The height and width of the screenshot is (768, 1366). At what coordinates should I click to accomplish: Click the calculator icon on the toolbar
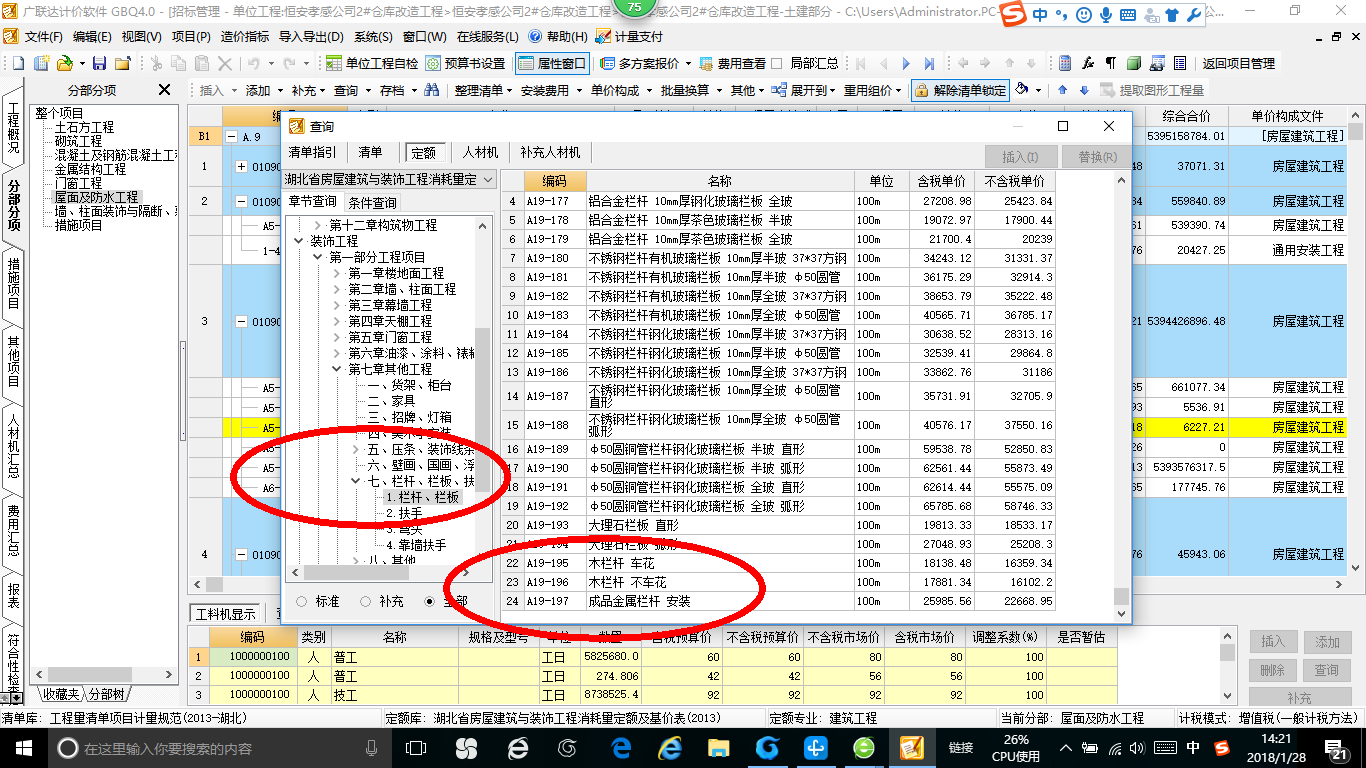coord(1063,62)
